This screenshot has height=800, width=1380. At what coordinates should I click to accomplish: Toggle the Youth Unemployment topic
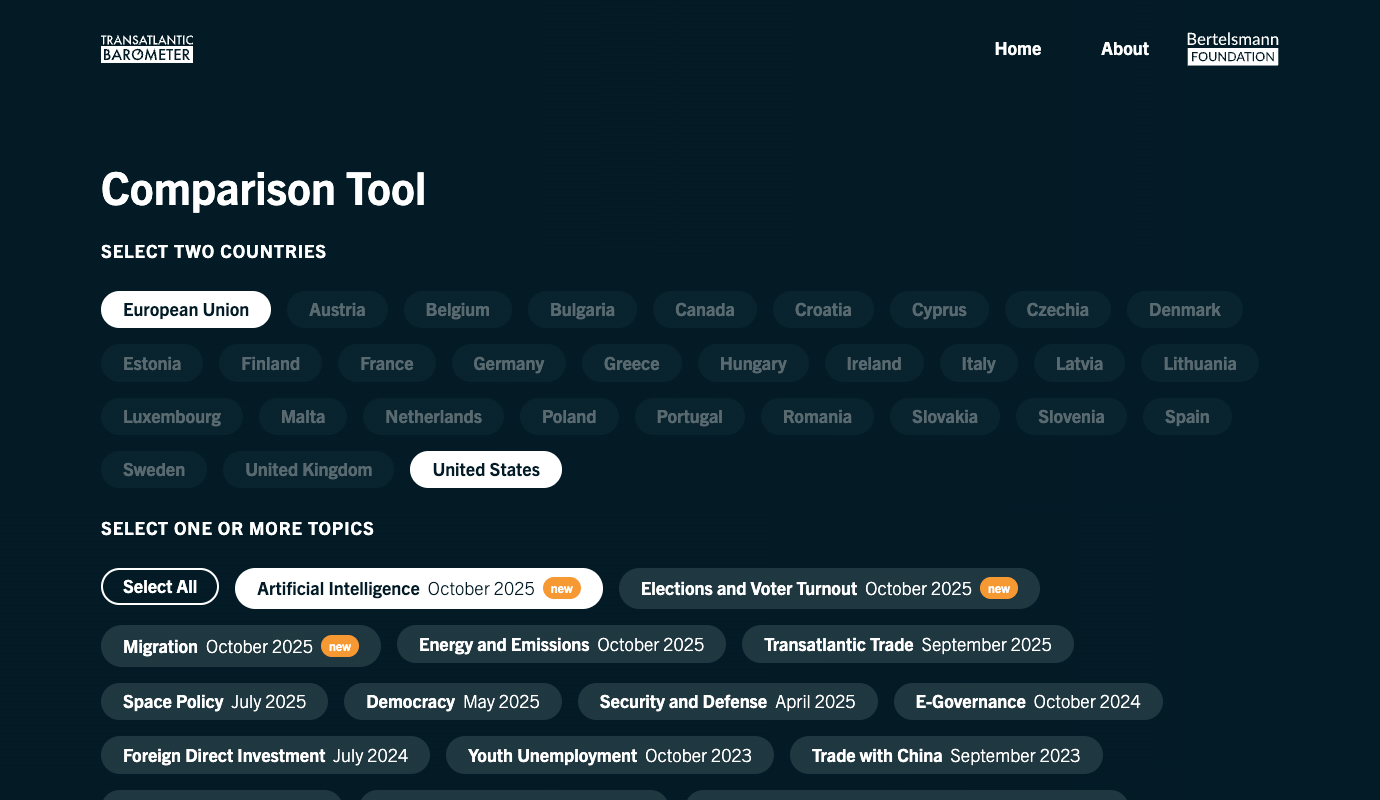(x=609, y=756)
